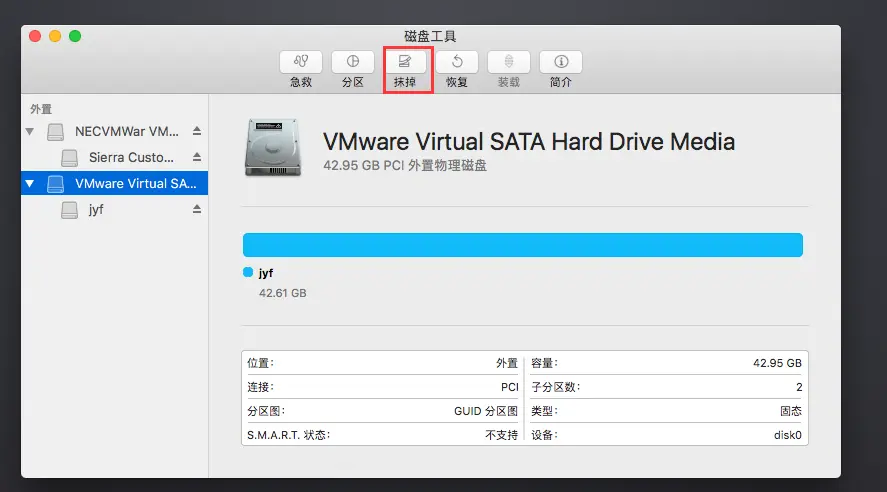The width and height of the screenshot is (887, 492).
Task: Select the Restore (恢复) toolbar icon
Action: tap(457, 62)
